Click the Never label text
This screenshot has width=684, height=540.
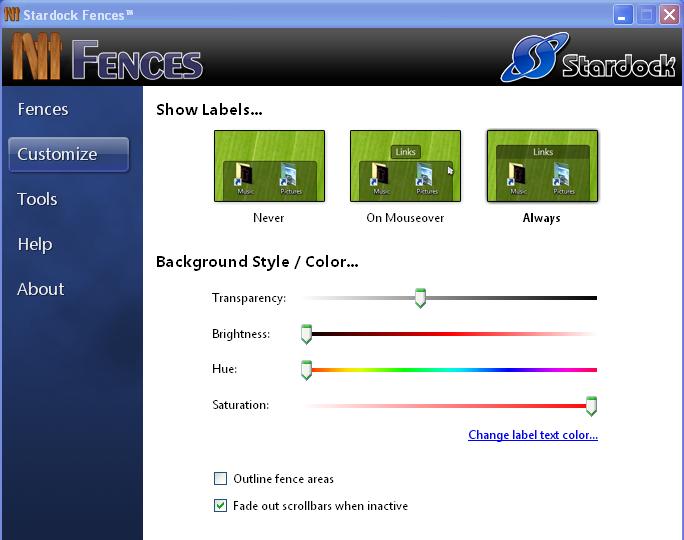[x=269, y=218]
